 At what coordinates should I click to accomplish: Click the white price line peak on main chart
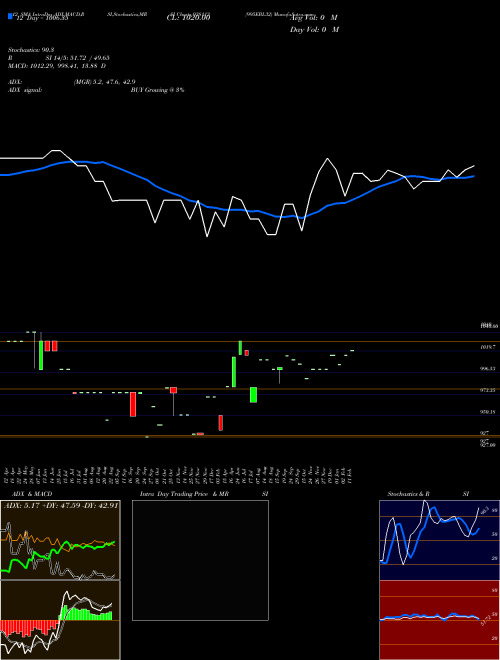(327, 159)
